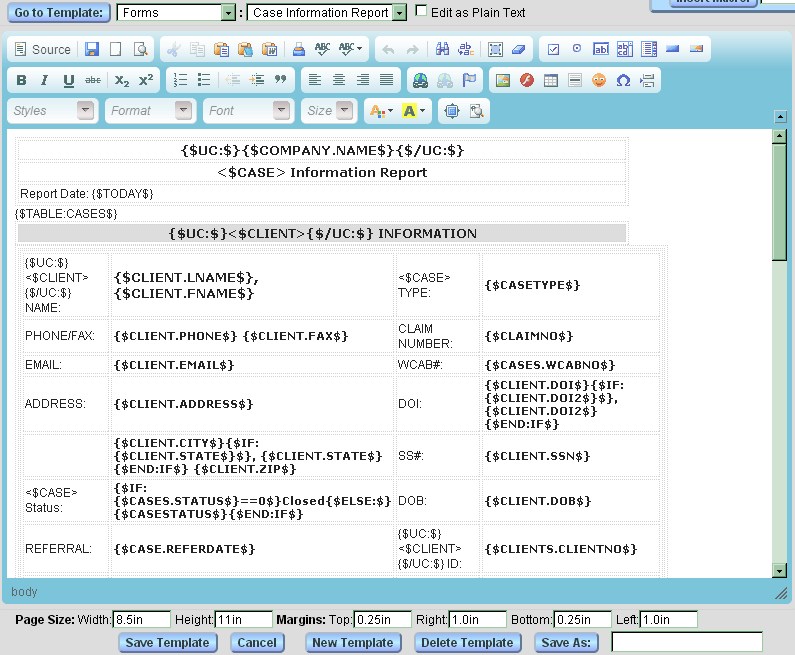Screen dimensions: 795x655
Task: Open the Styles dropdown
Action: pyautogui.click(x=86, y=110)
